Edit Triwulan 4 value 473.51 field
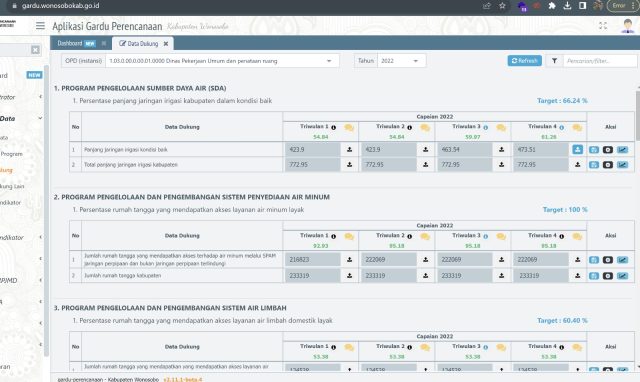640x382 pixels. point(541,150)
